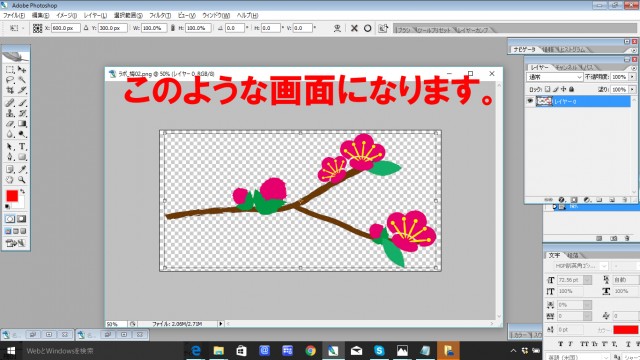This screenshot has width=640, height=360.
Task: Select the Pen tool
Action: click(10, 157)
